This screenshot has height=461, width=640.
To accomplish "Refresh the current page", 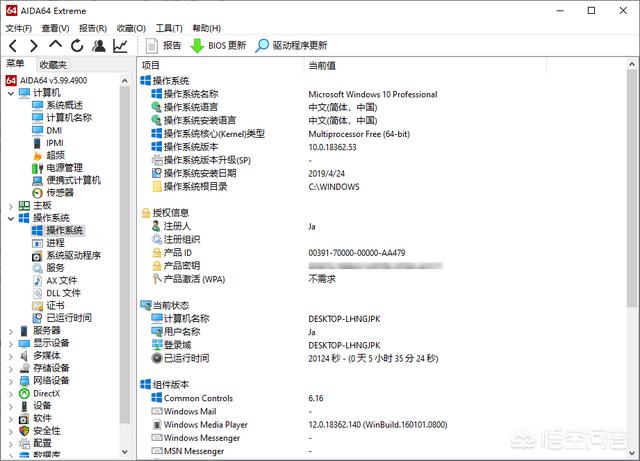I will pyautogui.click(x=77, y=46).
